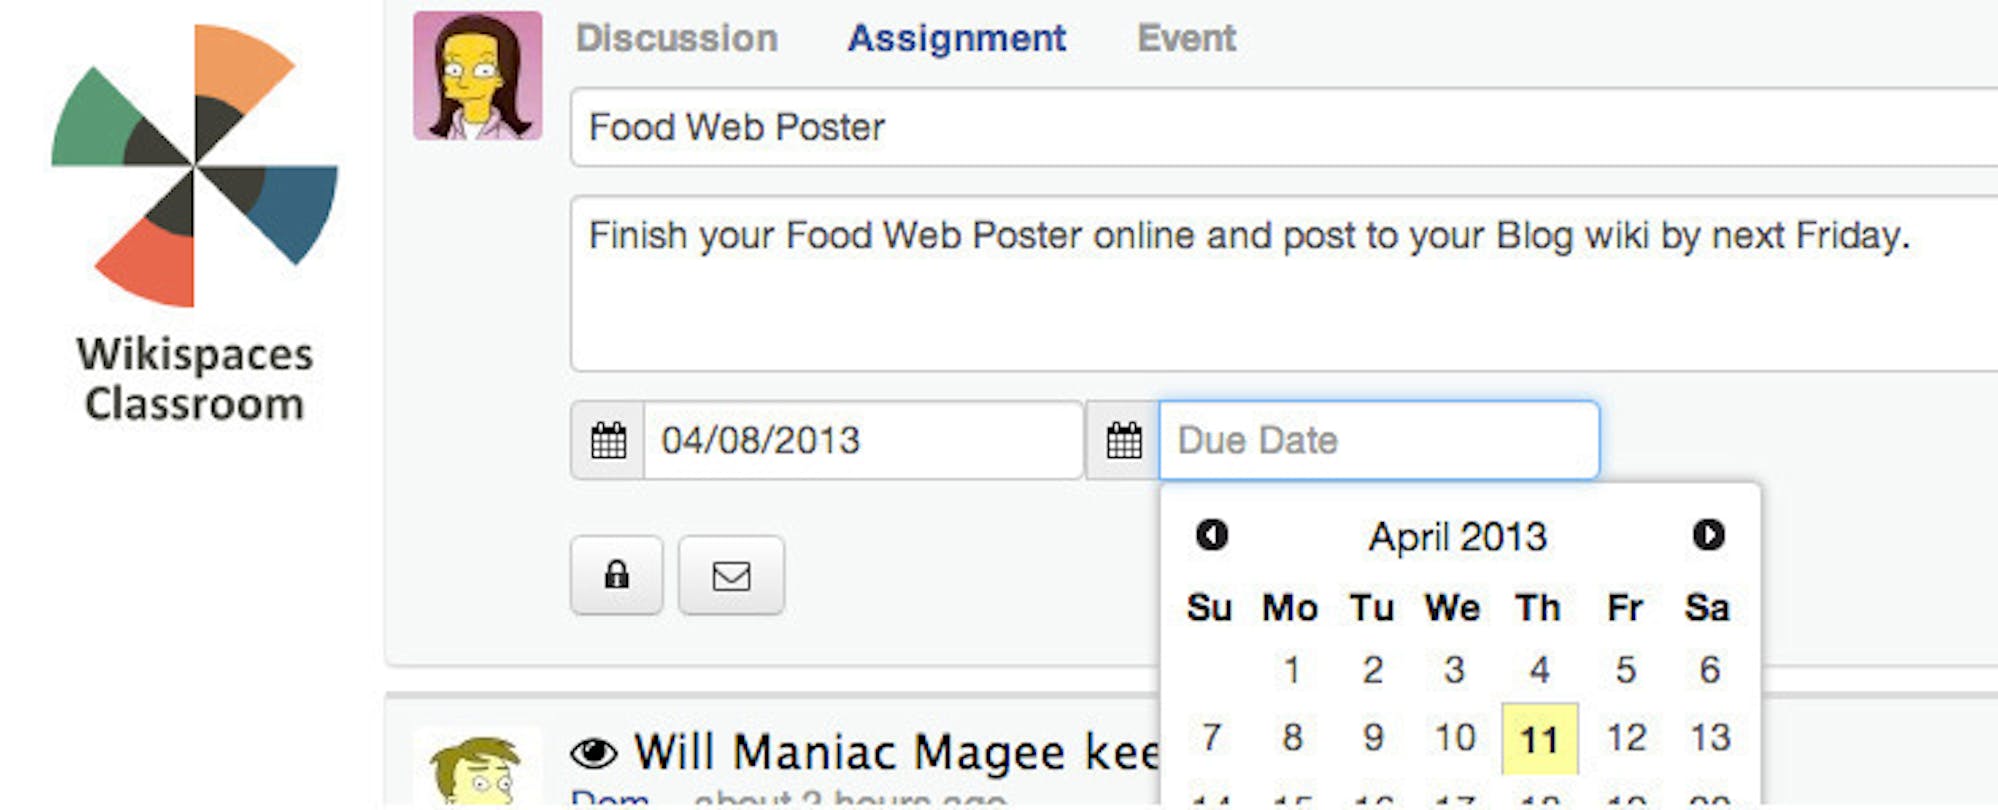Click the Wikispaces Classroom pinwheel logo
This screenshot has height=810, width=1998.
(195, 165)
